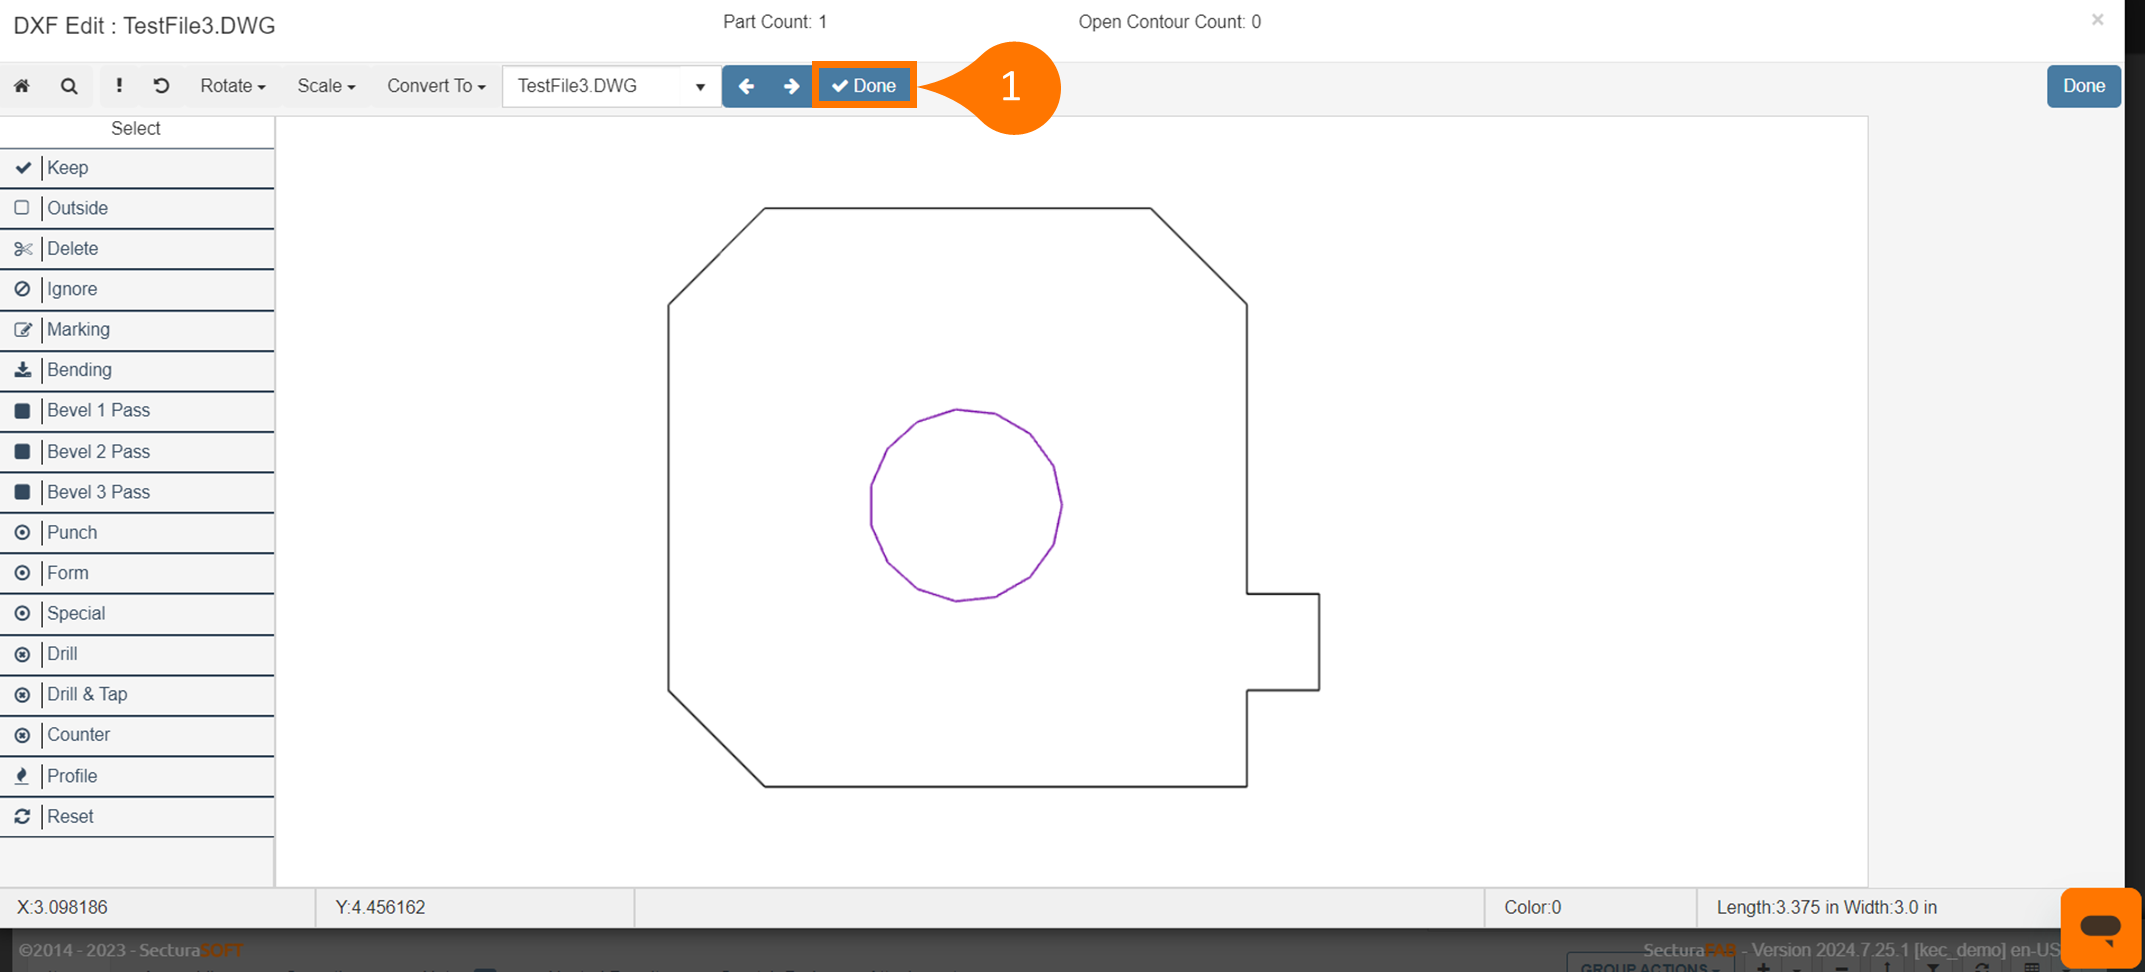Go to next file with right arrow
This screenshot has width=2145, height=972.
791,86
